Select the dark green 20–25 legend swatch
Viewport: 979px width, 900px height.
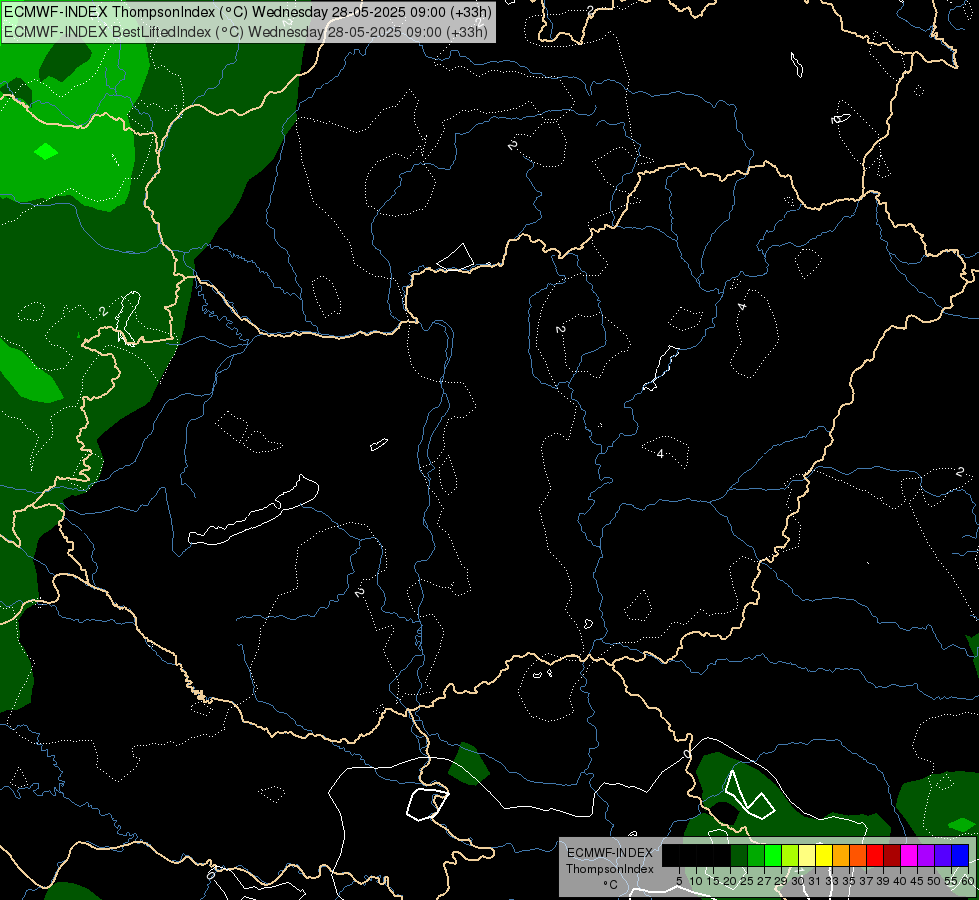point(739,855)
